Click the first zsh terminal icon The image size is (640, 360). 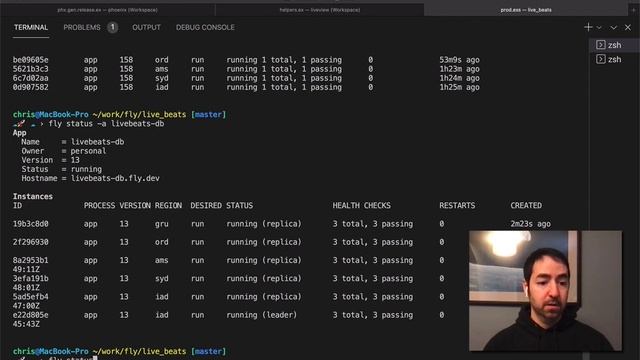click(x=600, y=44)
